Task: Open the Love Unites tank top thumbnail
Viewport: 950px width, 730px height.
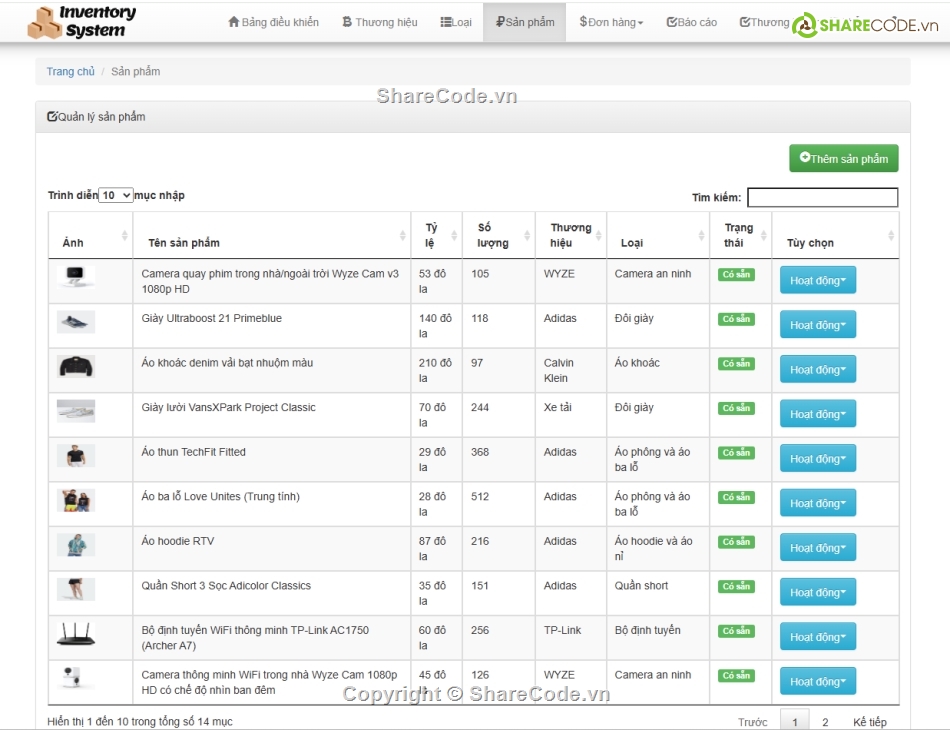Action: (76, 500)
